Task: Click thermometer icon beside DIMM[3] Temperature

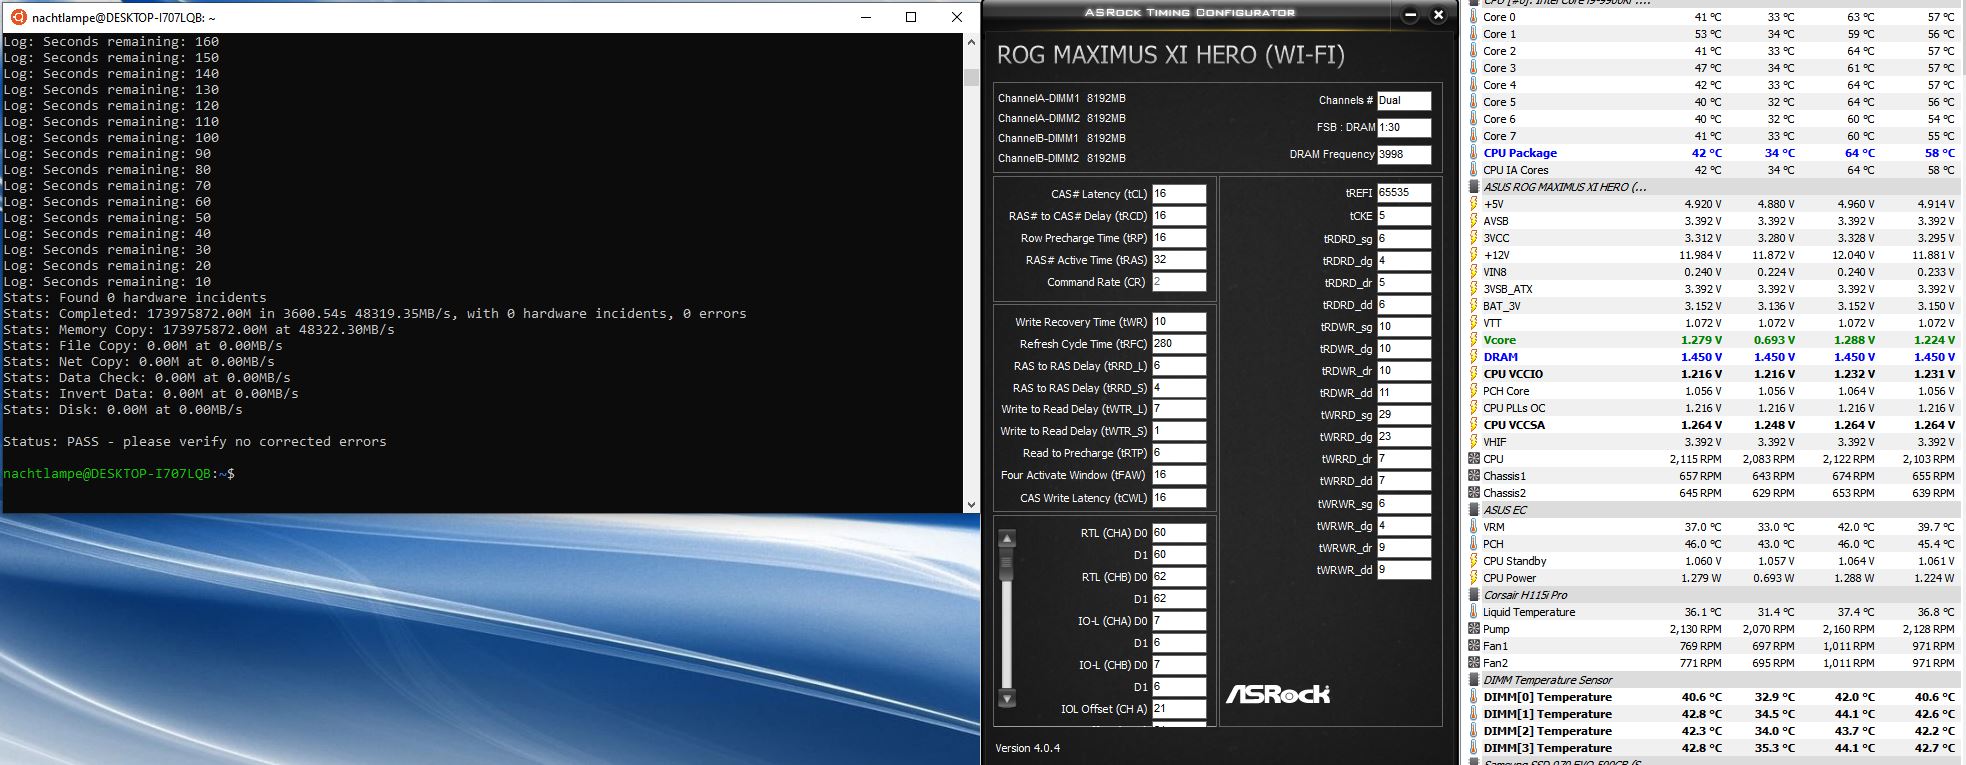Action: tap(1473, 748)
